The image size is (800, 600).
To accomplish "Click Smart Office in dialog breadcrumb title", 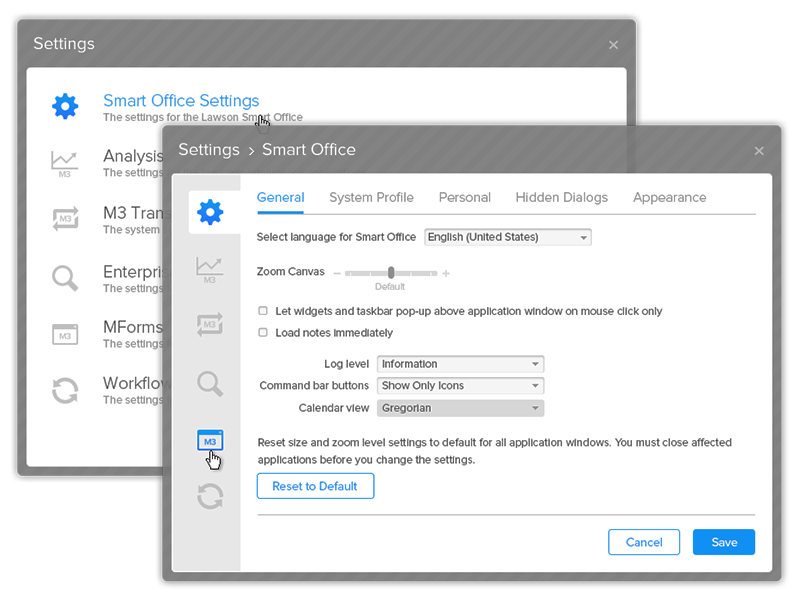I will tap(309, 149).
